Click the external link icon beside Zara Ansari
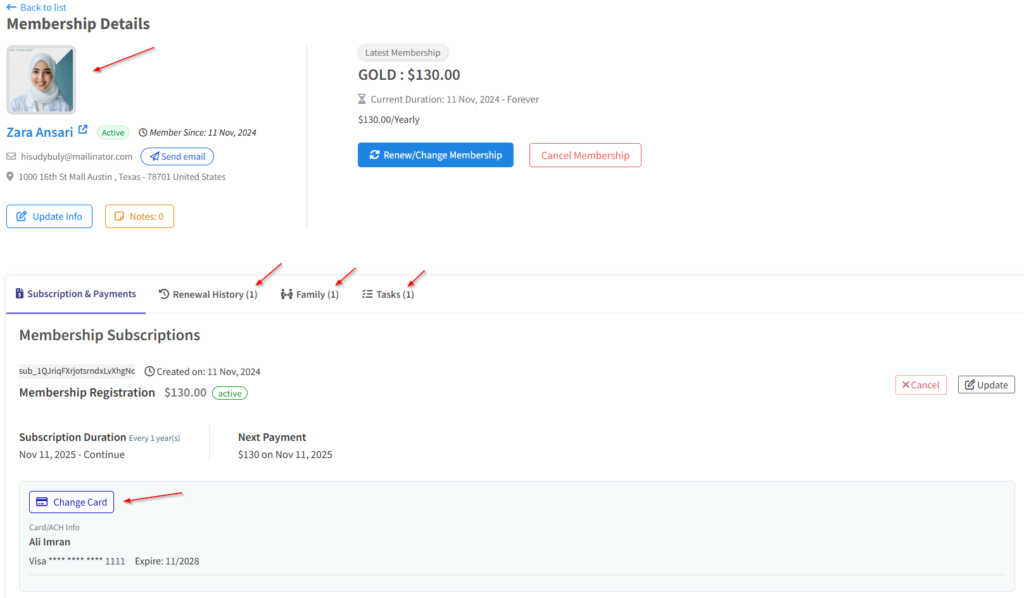This screenshot has width=1024, height=598. tap(83, 130)
